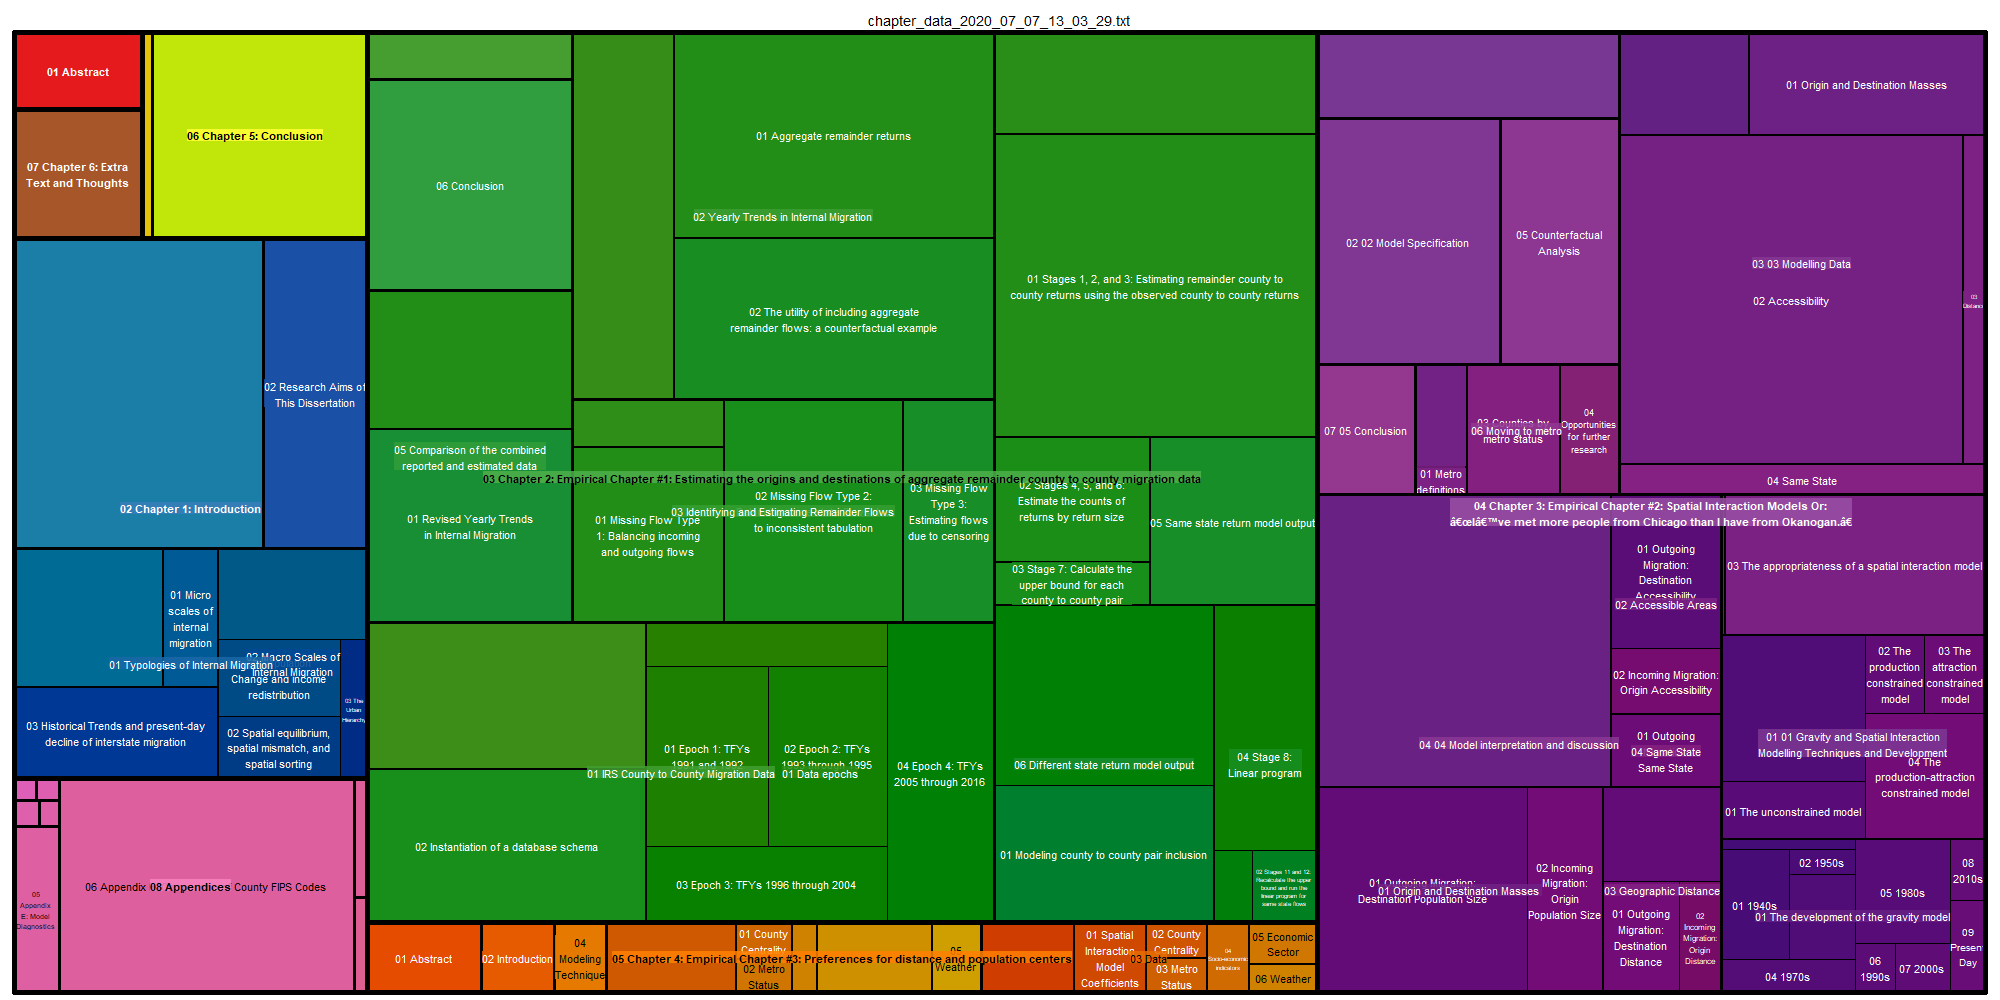
Task: Select the brown 'Chapter 6: Extra Text and Thoughts' block
Action: coord(78,175)
